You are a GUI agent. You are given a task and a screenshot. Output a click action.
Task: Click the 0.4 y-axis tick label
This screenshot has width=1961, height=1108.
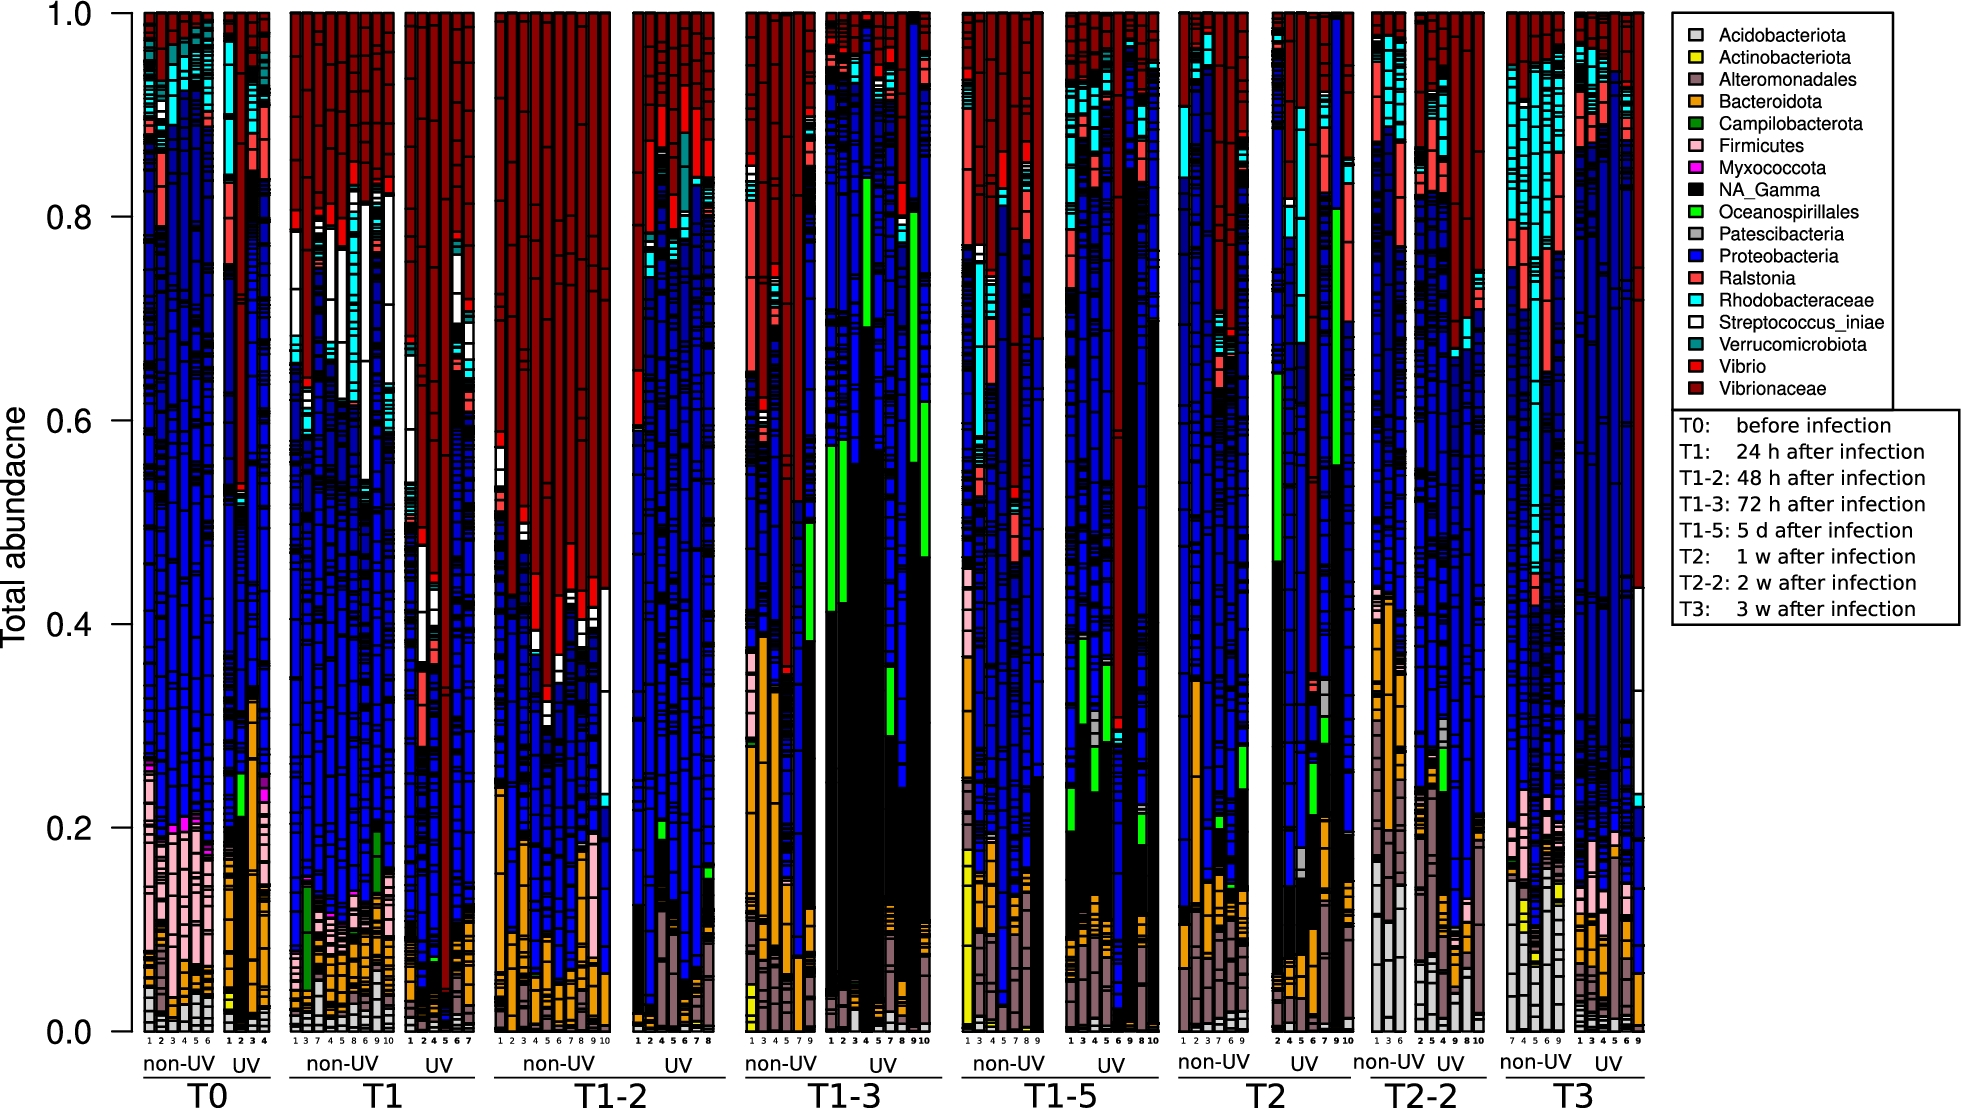(69, 625)
